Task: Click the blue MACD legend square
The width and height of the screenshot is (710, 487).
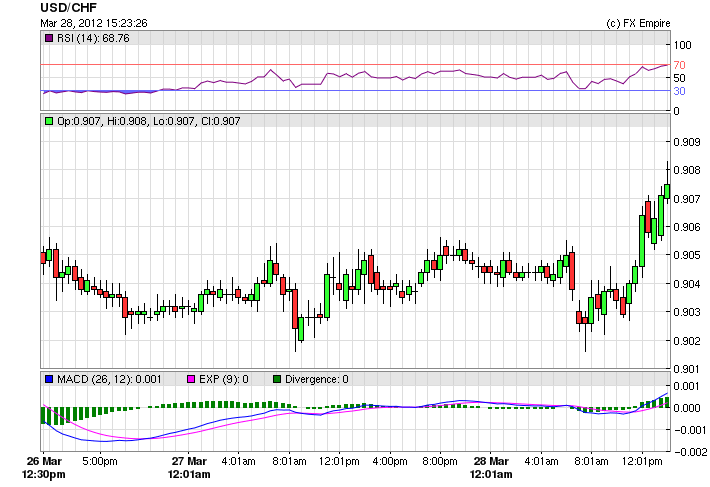Action: pos(49,379)
